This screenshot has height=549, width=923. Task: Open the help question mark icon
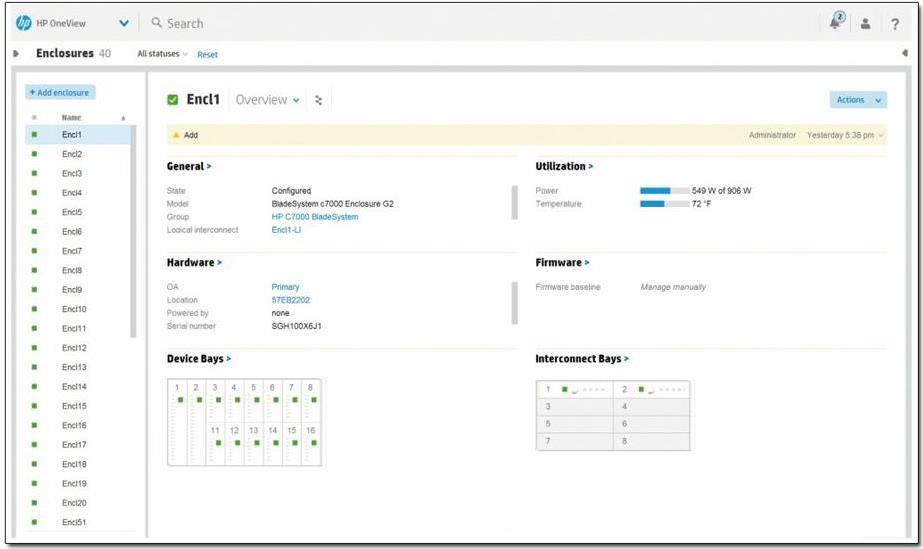point(895,24)
